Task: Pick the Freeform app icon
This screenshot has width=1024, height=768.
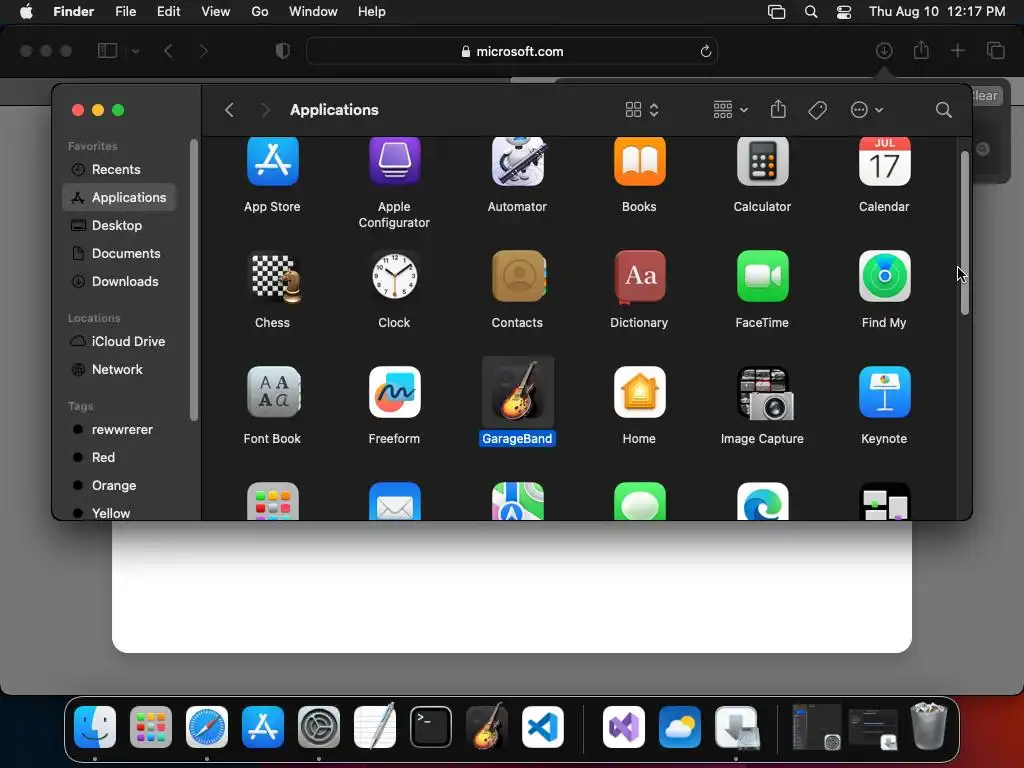Action: pyautogui.click(x=394, y=392)
